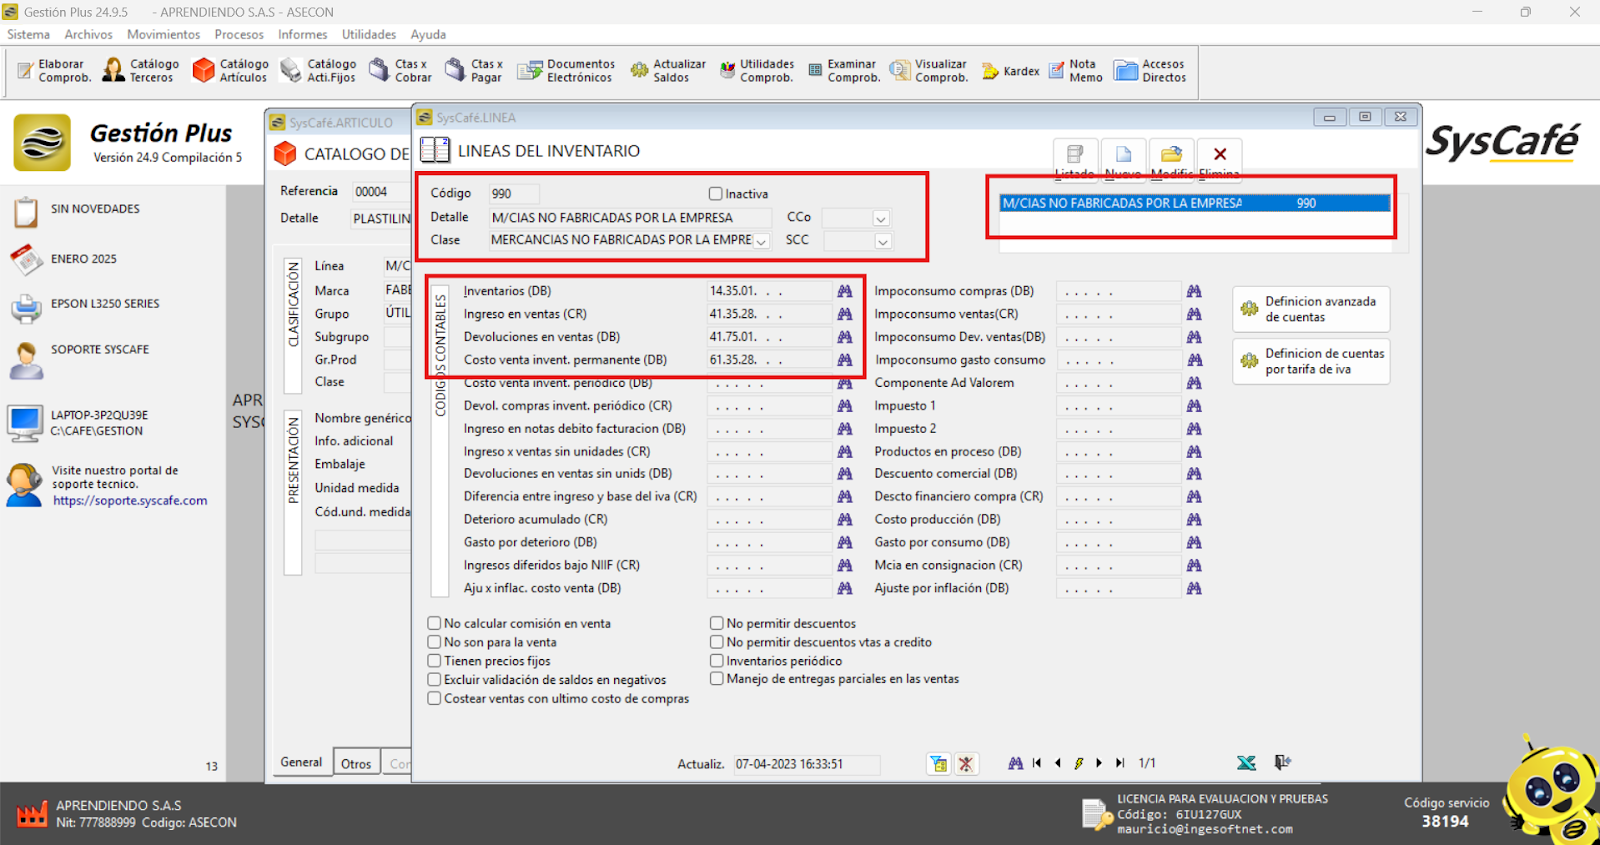The height and width of the screenshot is (845, 1600).
Task: Open Catálogo Terceros from the toolbar
Action: [141, 70]
